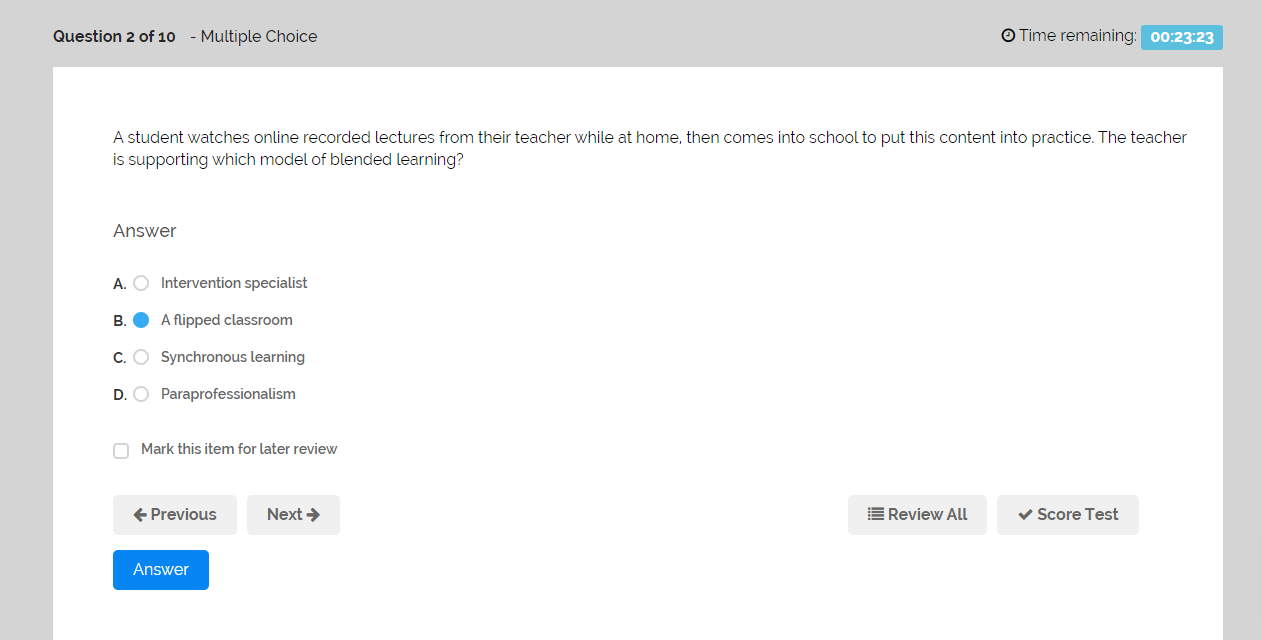1262x640 pixels.
Task: Click the left arrow icon on Previous
Action: (x=140, y=515)
